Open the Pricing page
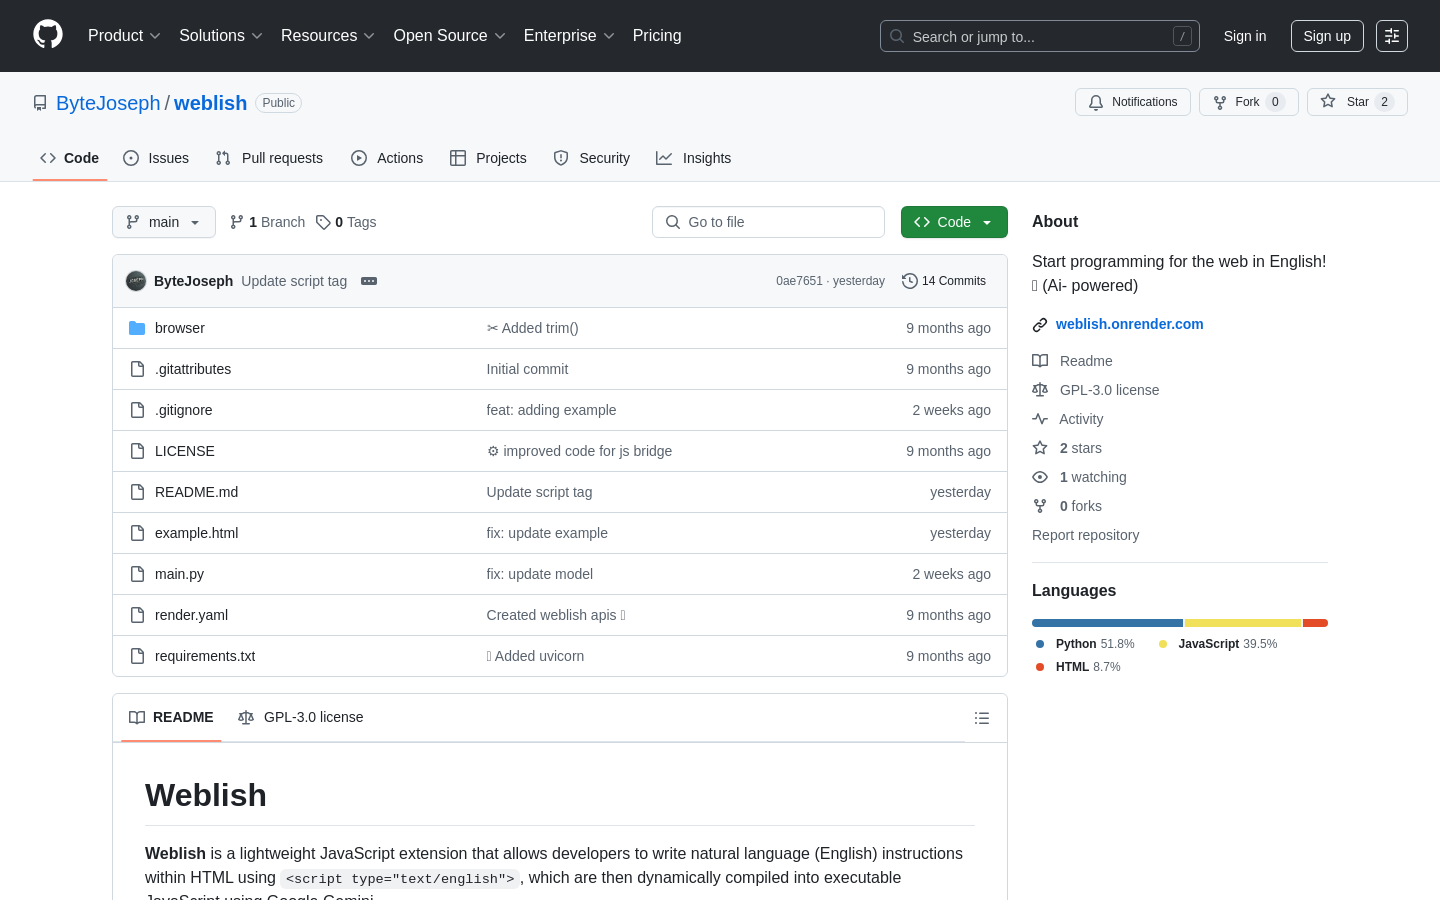Screen dimensions: 1440x900 click(657, 35)
